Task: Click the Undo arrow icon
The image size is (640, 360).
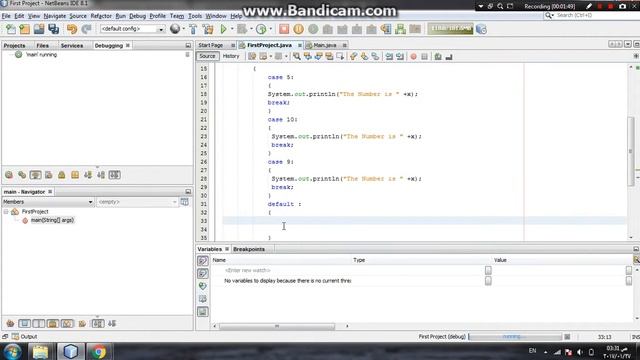Action: coord(72,29)
